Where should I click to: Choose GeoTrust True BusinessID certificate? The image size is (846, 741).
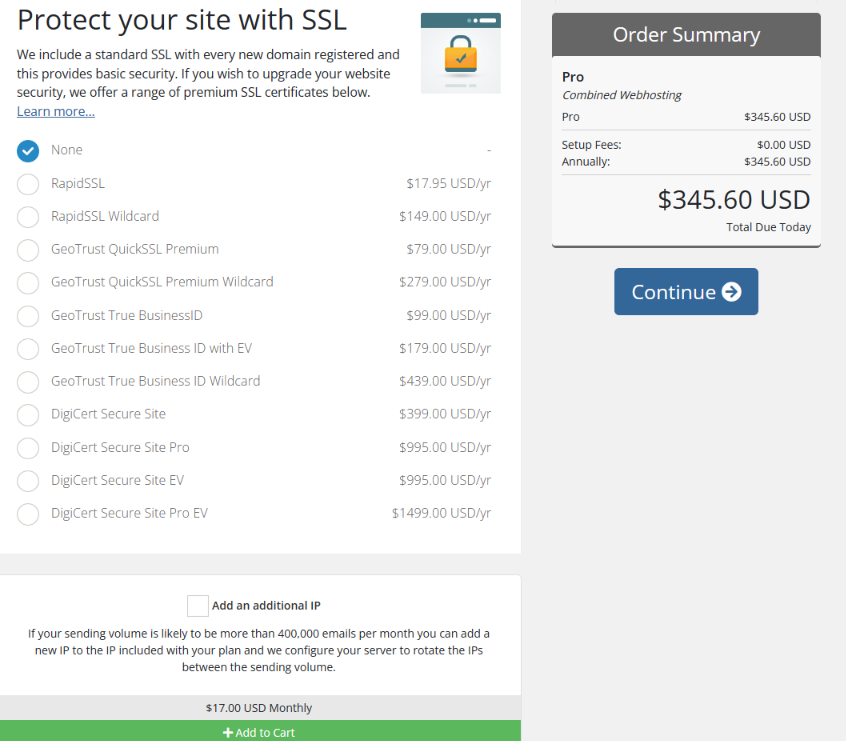pos(28,316)
